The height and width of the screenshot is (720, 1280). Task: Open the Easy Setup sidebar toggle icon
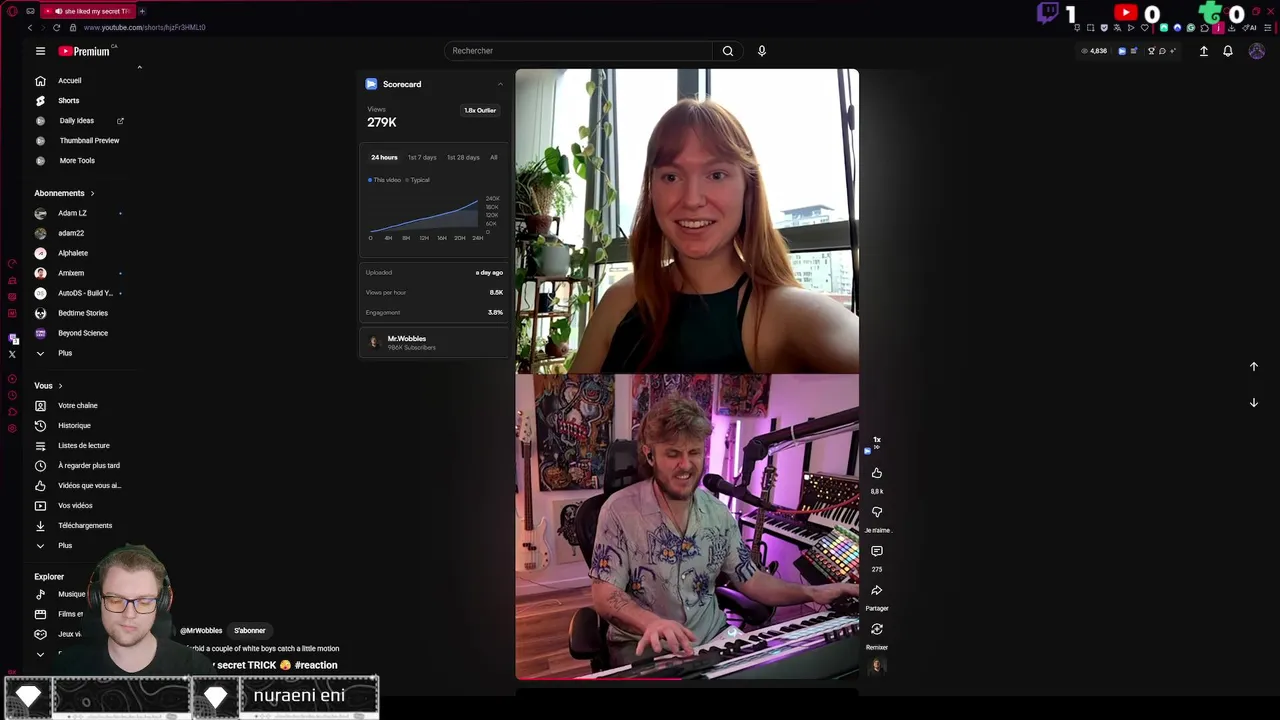1267,27
